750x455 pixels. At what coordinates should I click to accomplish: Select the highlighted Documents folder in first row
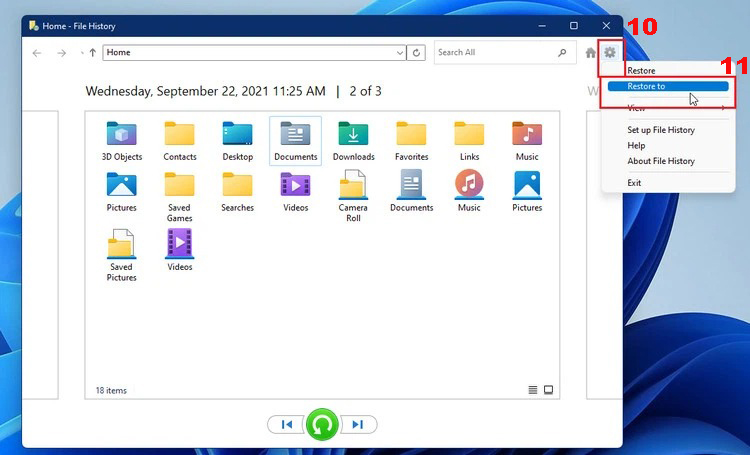[x=296, y=141]
